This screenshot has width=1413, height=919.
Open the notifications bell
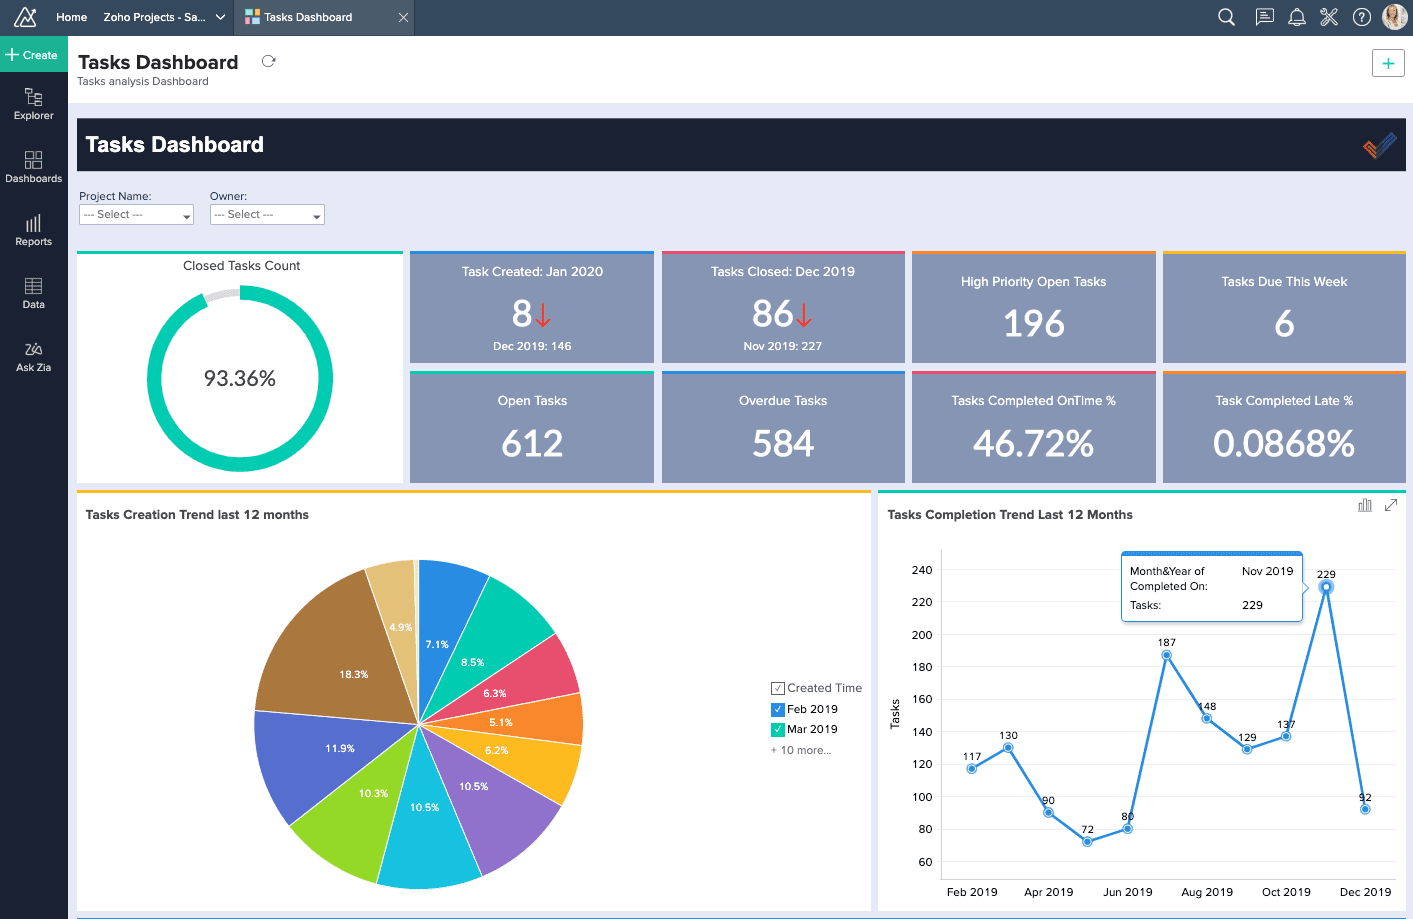[x=1297, y=17]
